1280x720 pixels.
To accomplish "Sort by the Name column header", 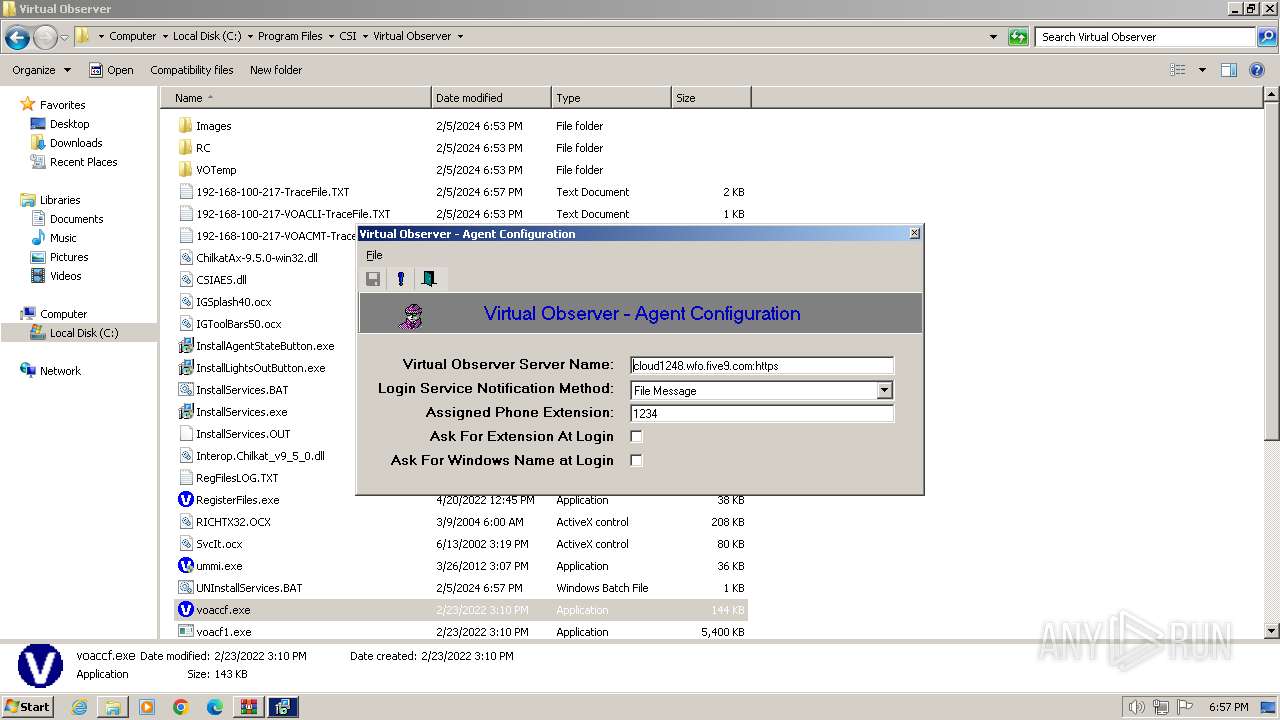I will click(296, 98).
